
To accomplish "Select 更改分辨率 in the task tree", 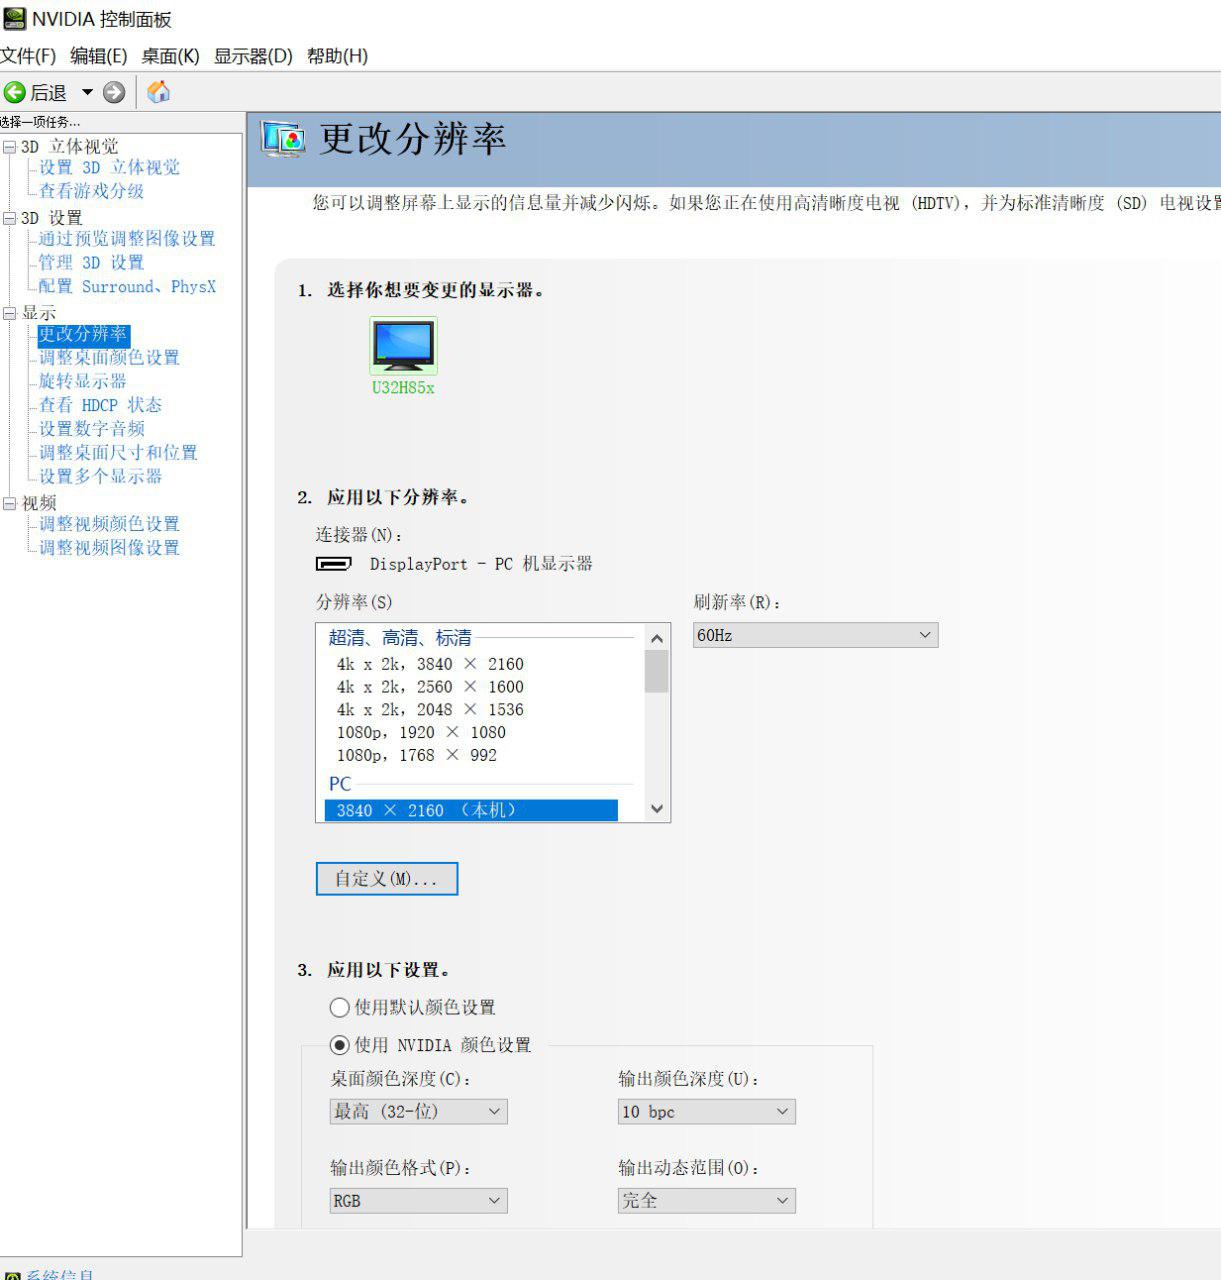I will click(x=83, y=334).
